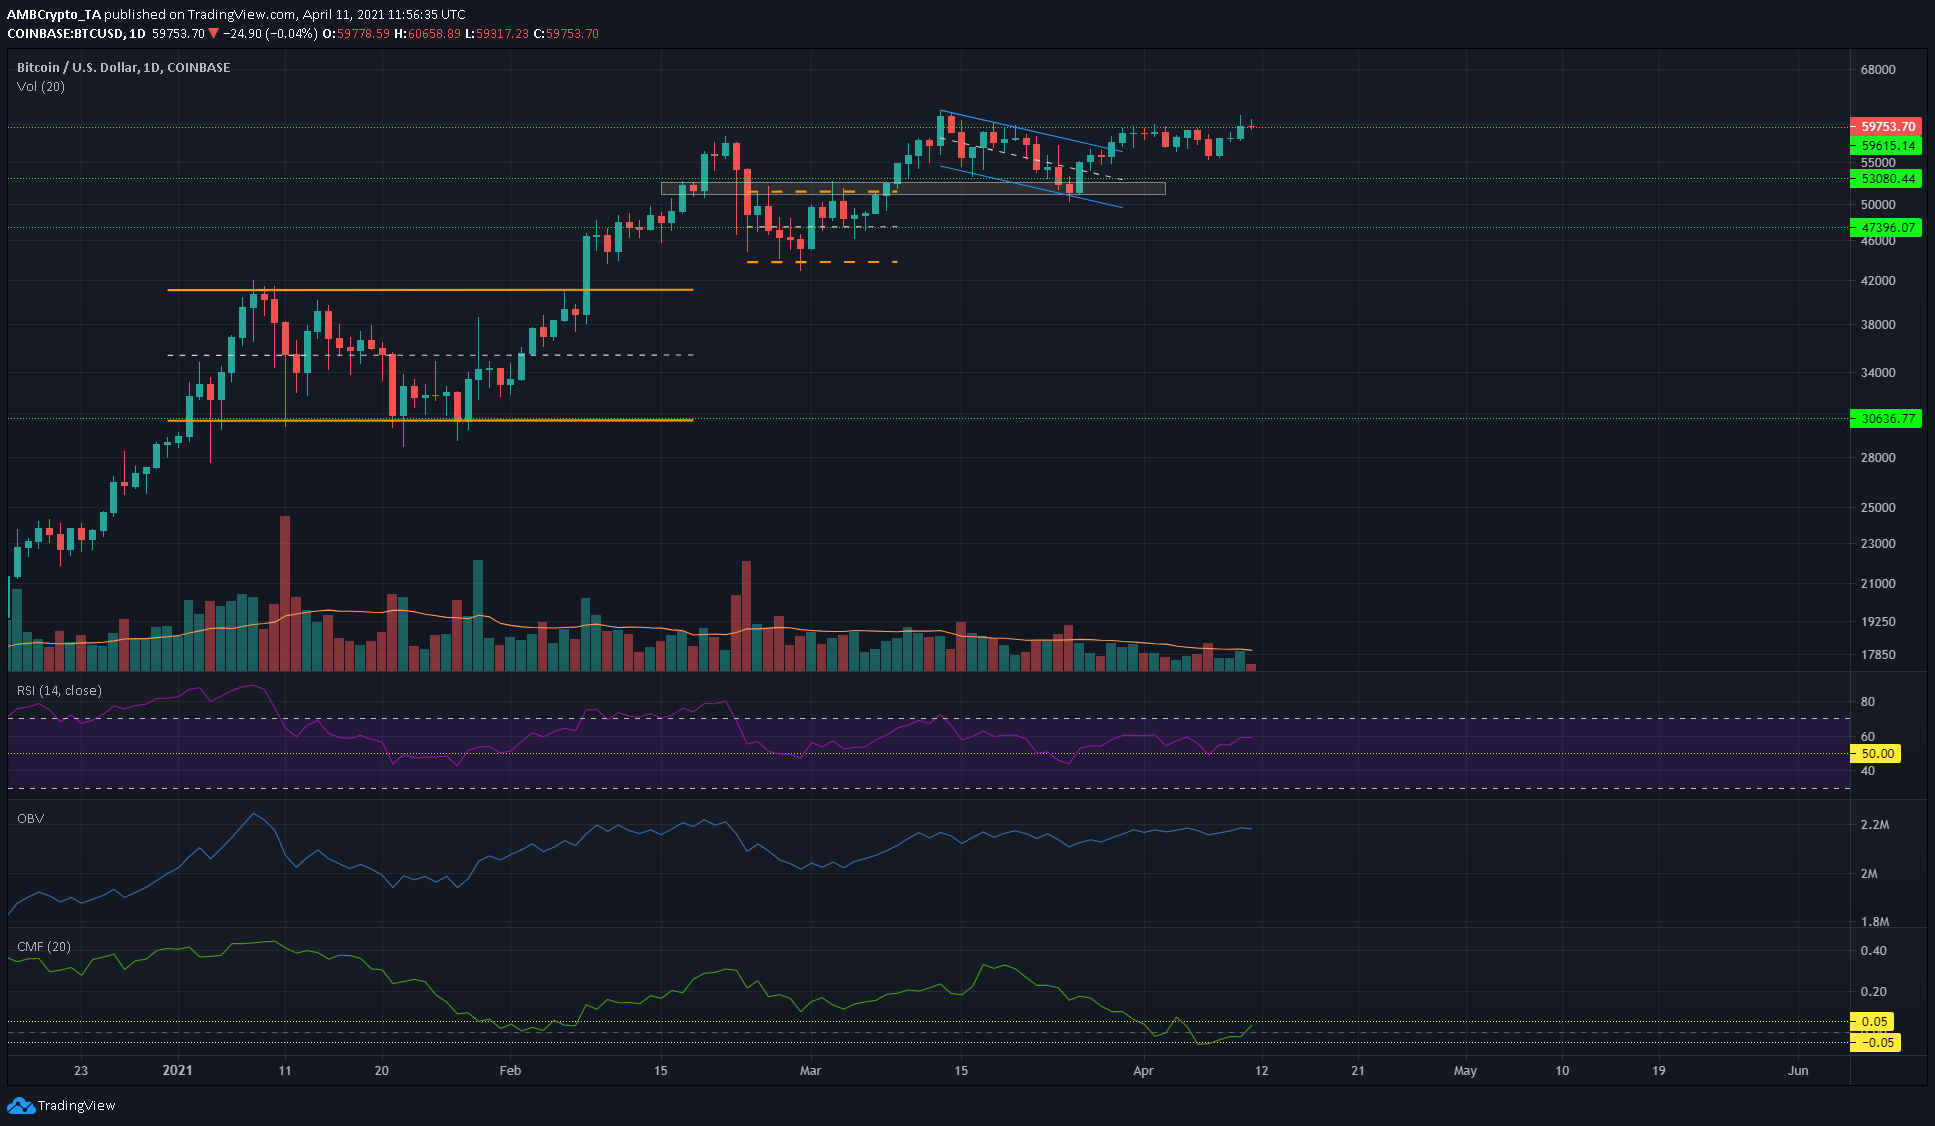Screen dimensions: 1935x1126
Task: Click the yellow CMF -0.05 label
Action: 1876,1043
